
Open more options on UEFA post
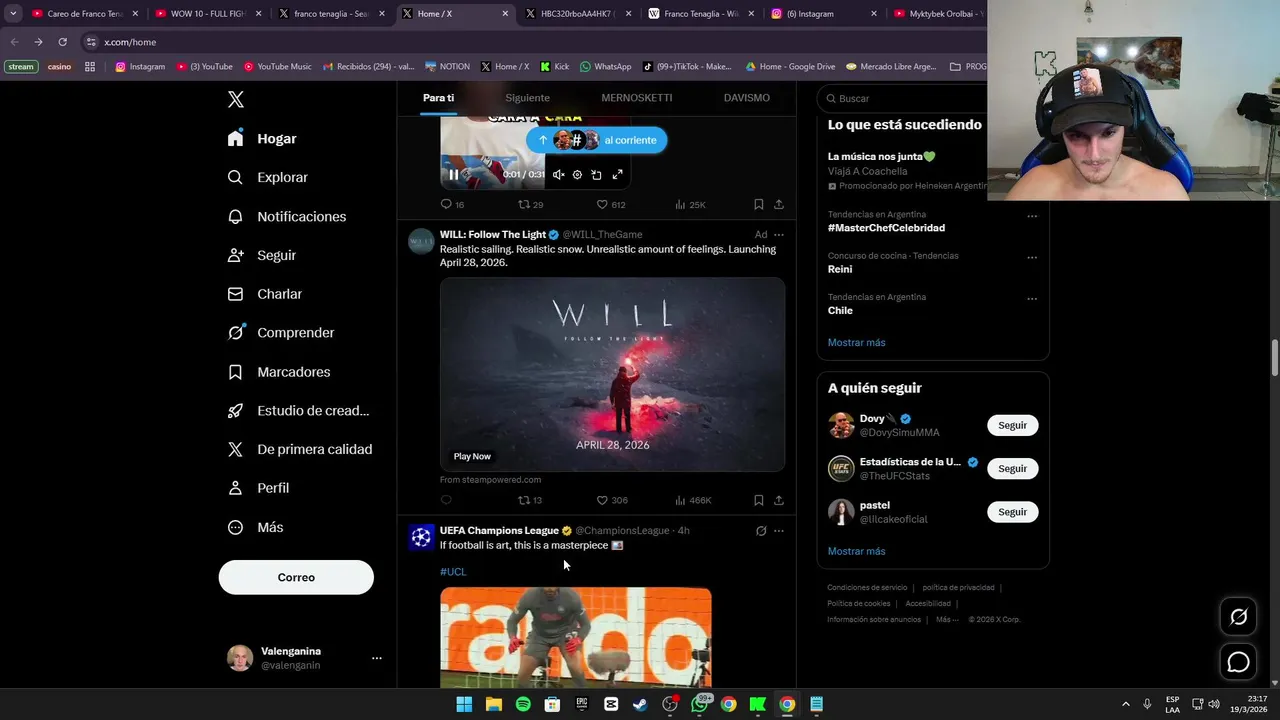click(x=779, y=531)
